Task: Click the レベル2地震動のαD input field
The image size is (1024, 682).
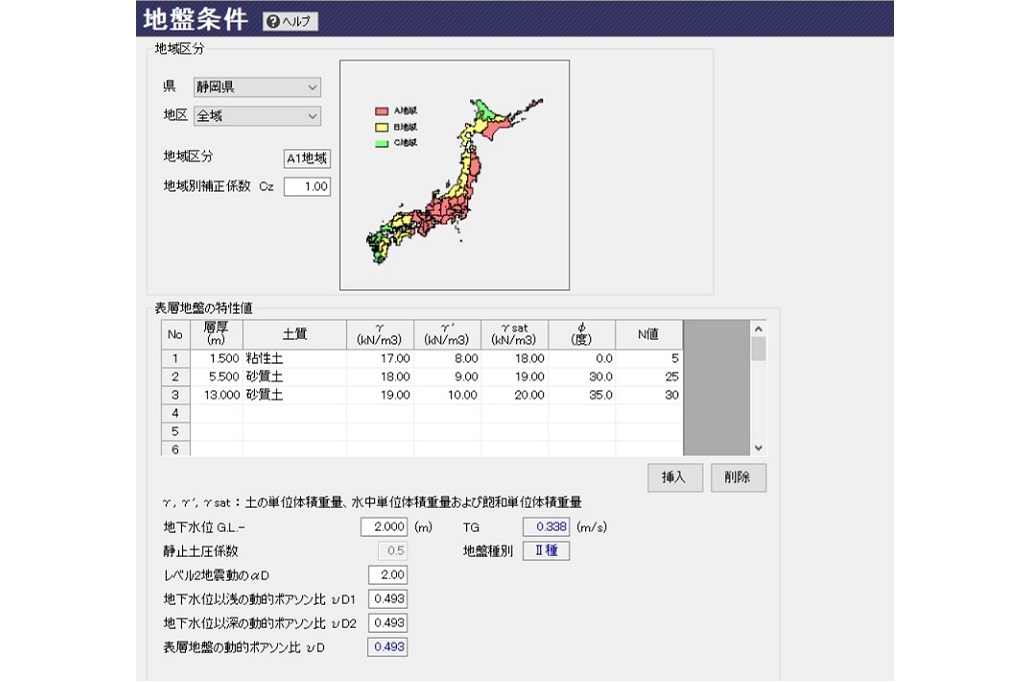Action: click(x=388, y=575)
